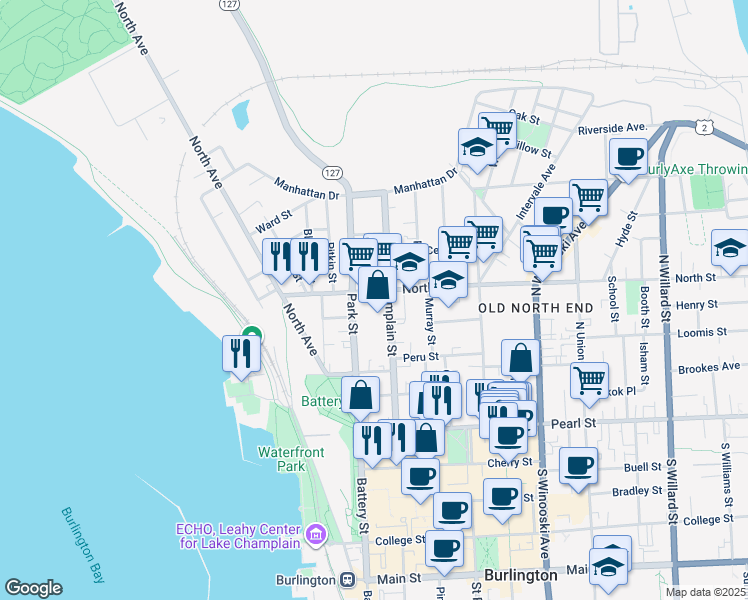Open the school marker near Willow St
Viewport: 748px width, 600px height.
point(478,148)
